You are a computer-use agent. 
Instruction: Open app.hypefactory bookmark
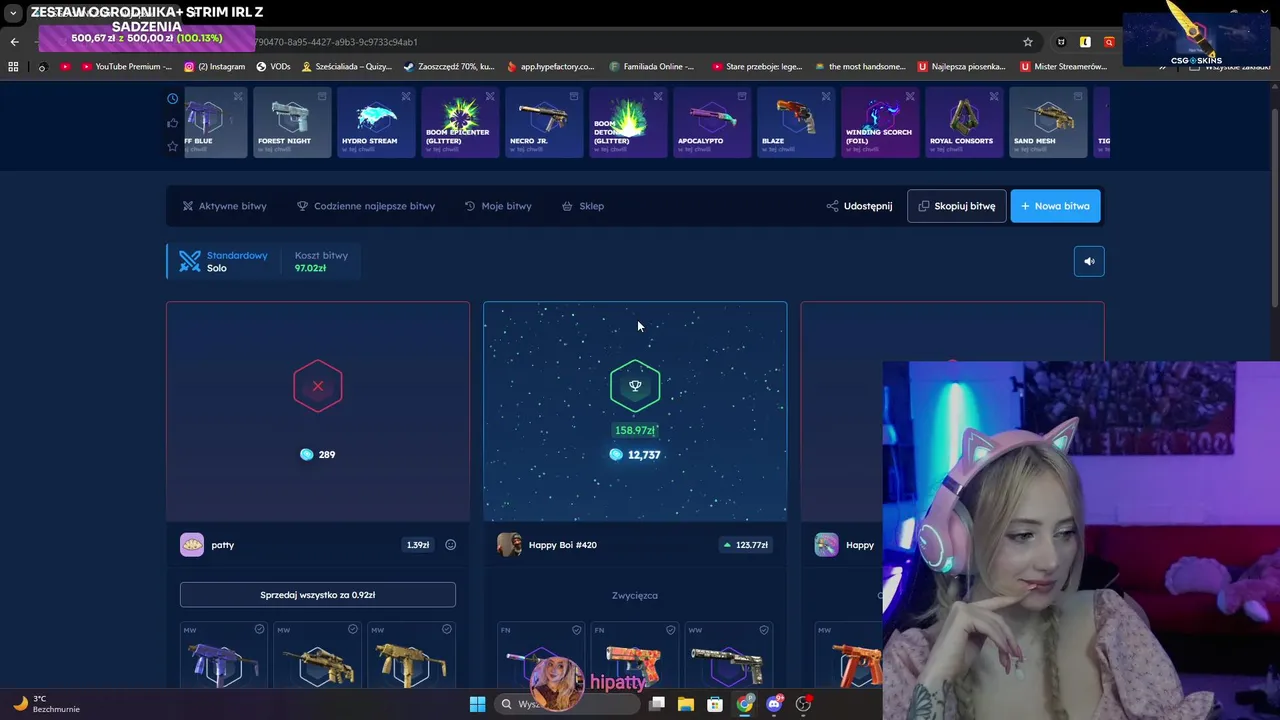tap(550, 67)
